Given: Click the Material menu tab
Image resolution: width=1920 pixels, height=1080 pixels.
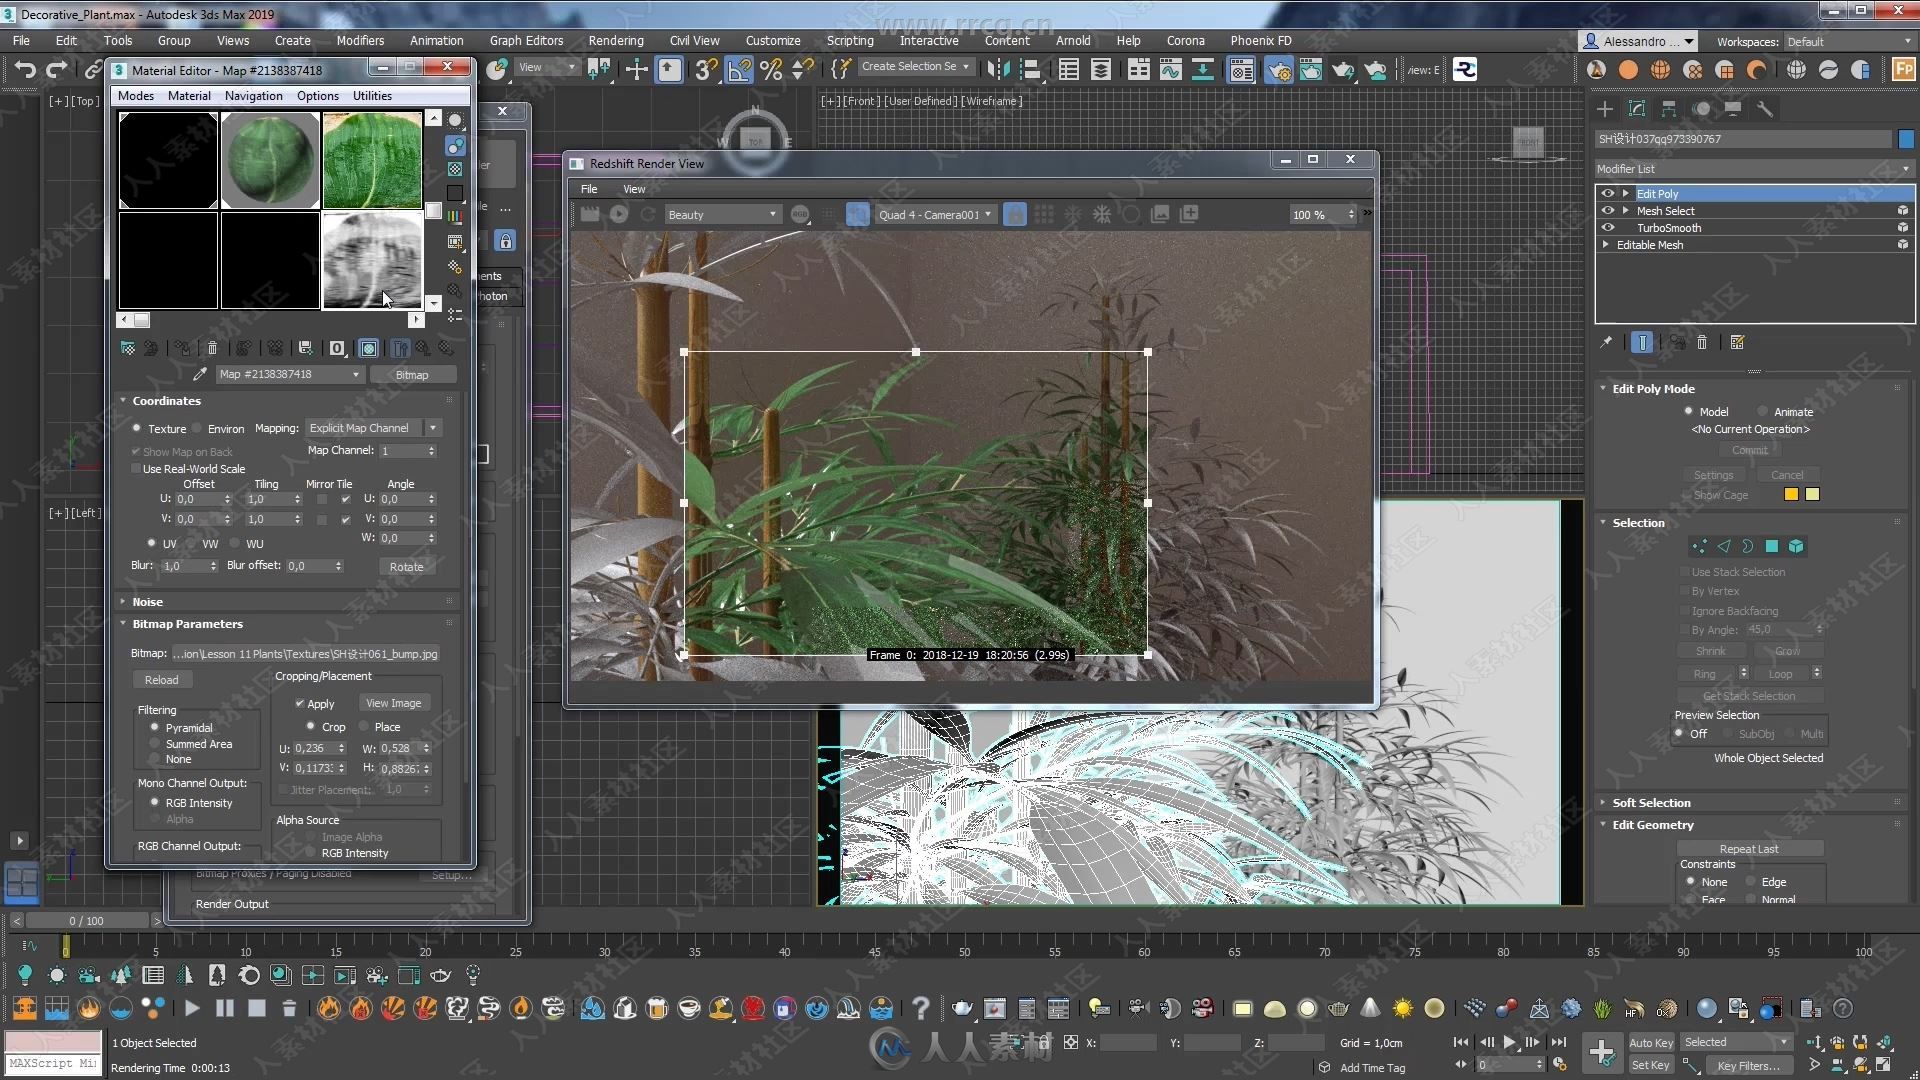Looking at the screenshot, I should (187, 95).
